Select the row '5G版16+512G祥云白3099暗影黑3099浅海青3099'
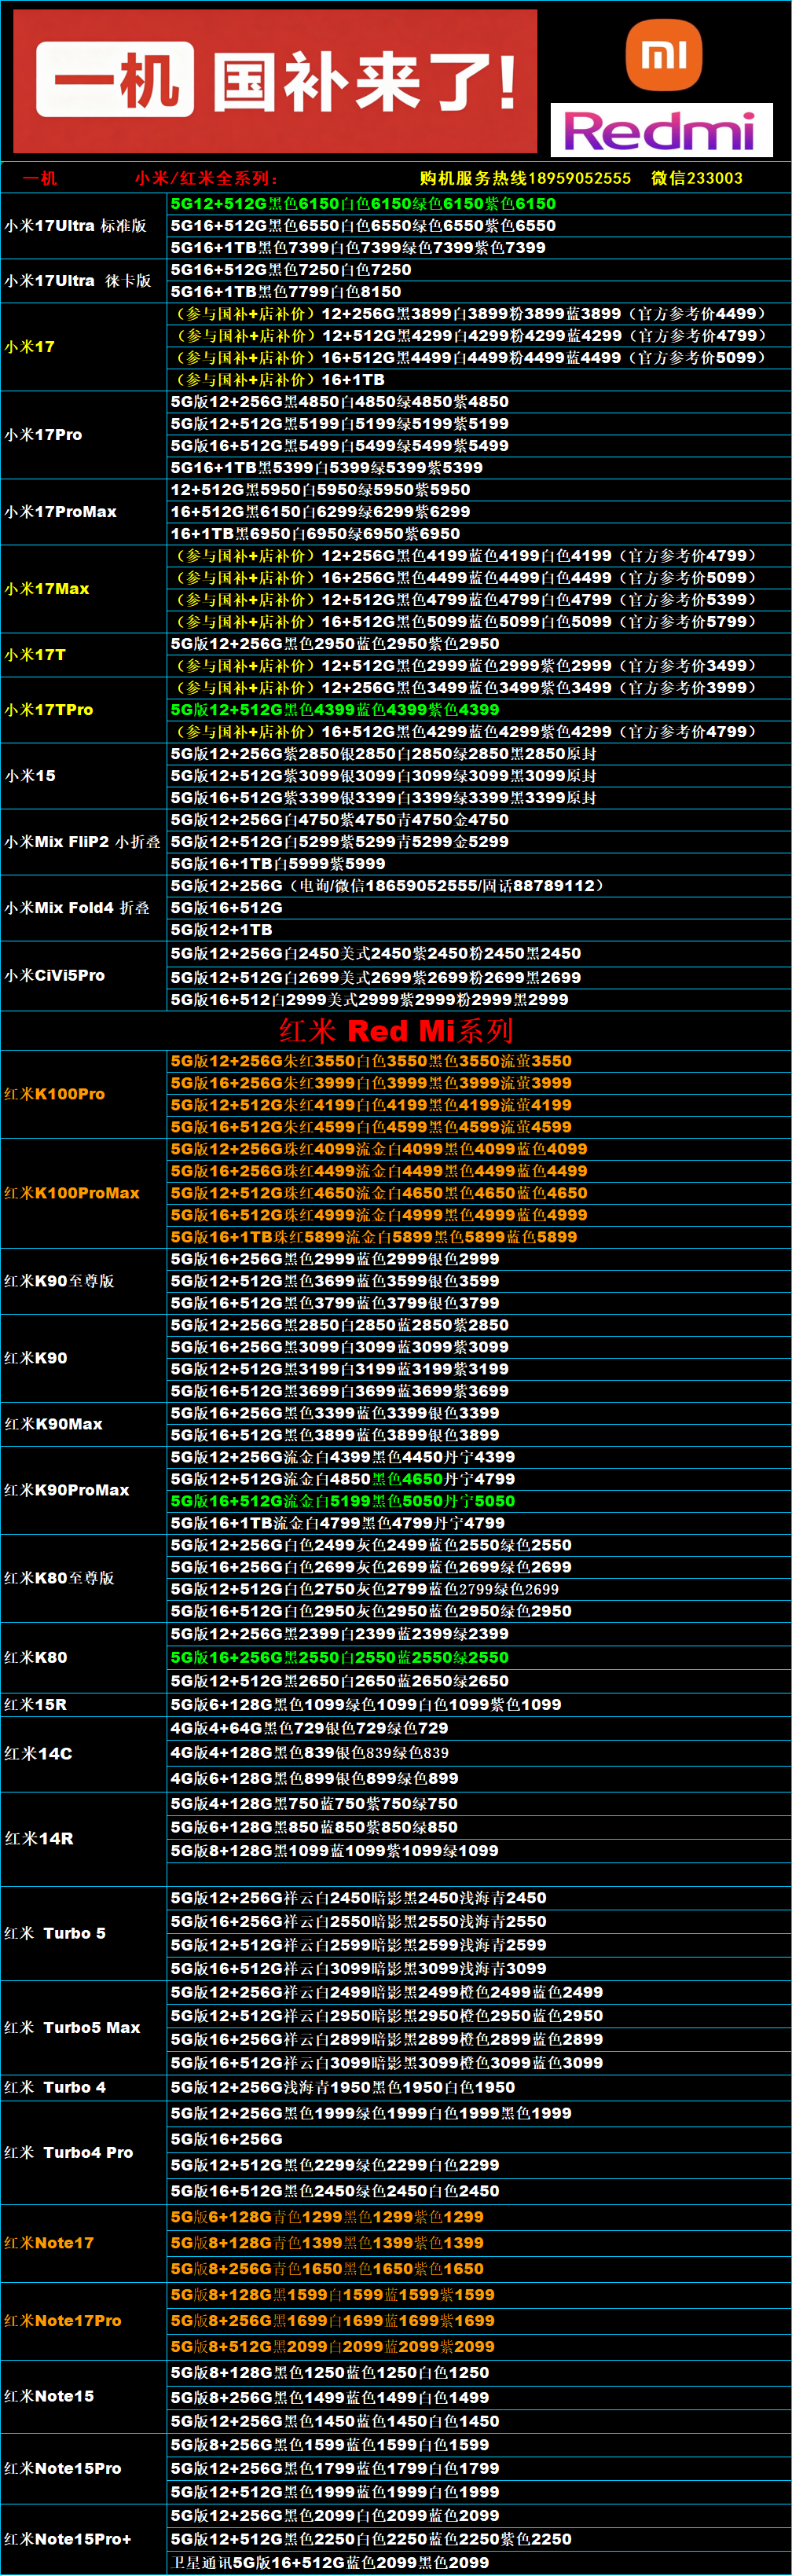This screenshot has width=792, height=2576. pos(479,1969)
